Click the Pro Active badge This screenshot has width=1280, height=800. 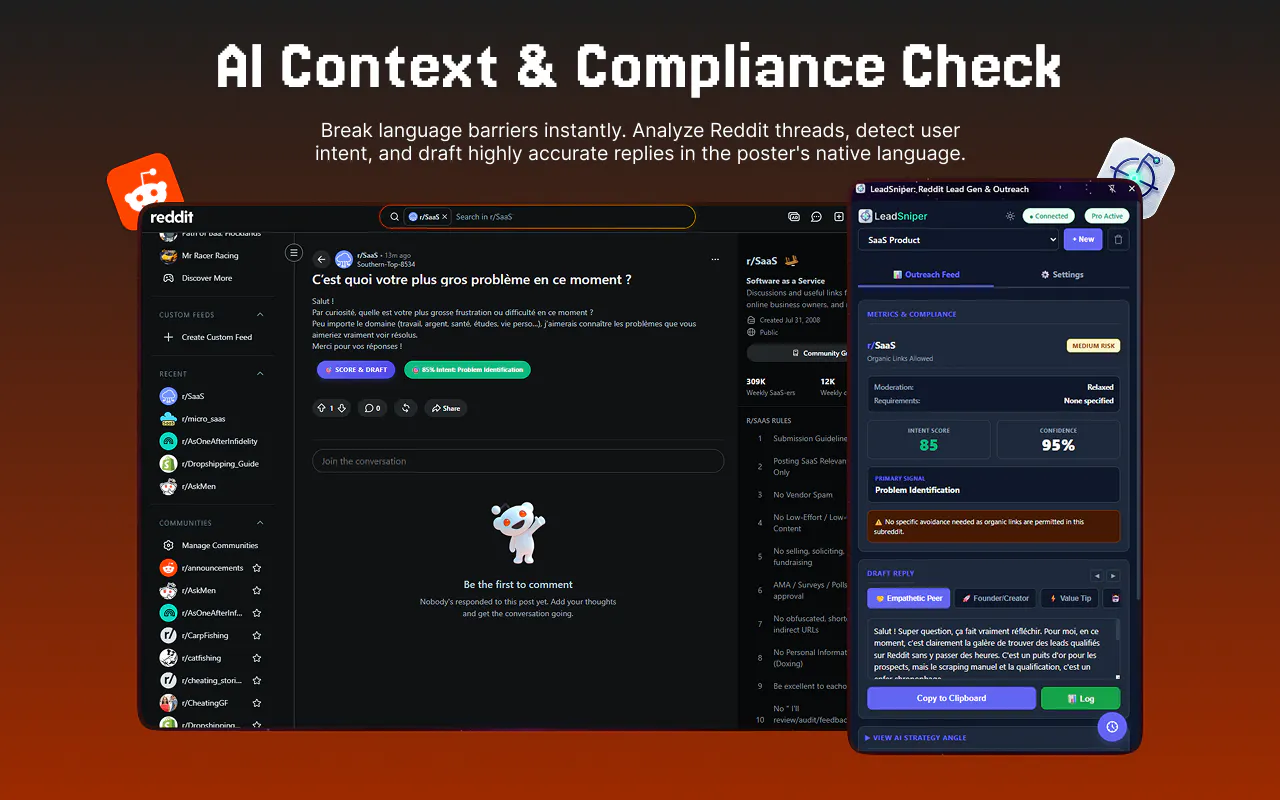click(1107, 216)
